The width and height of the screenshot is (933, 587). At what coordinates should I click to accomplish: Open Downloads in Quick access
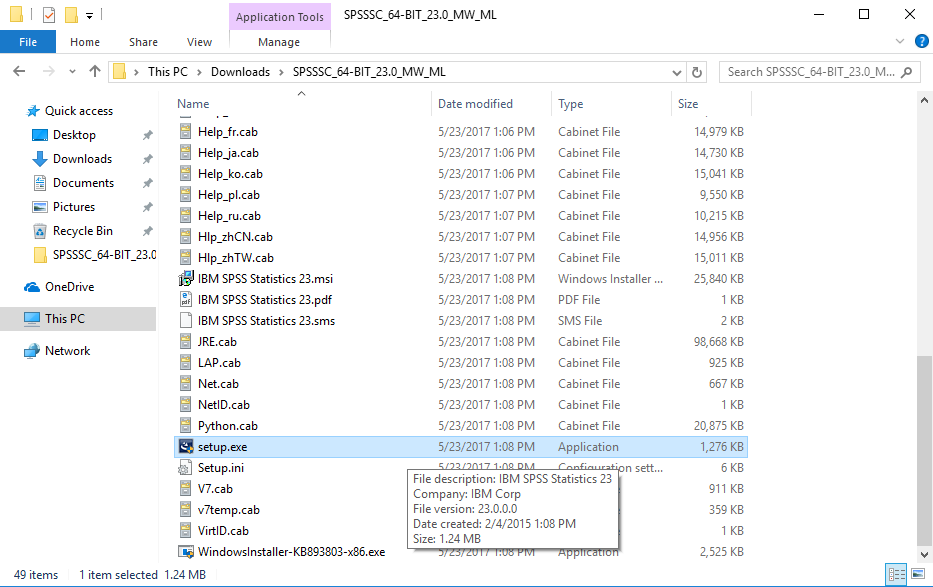[x=82, y=159]
